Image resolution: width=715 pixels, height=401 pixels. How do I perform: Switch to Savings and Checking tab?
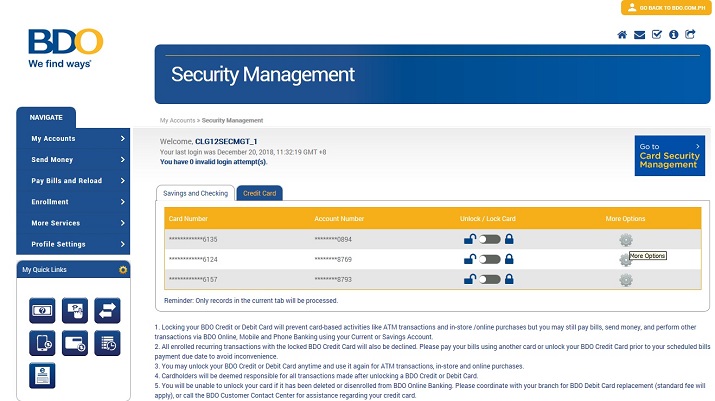(195, 193)
